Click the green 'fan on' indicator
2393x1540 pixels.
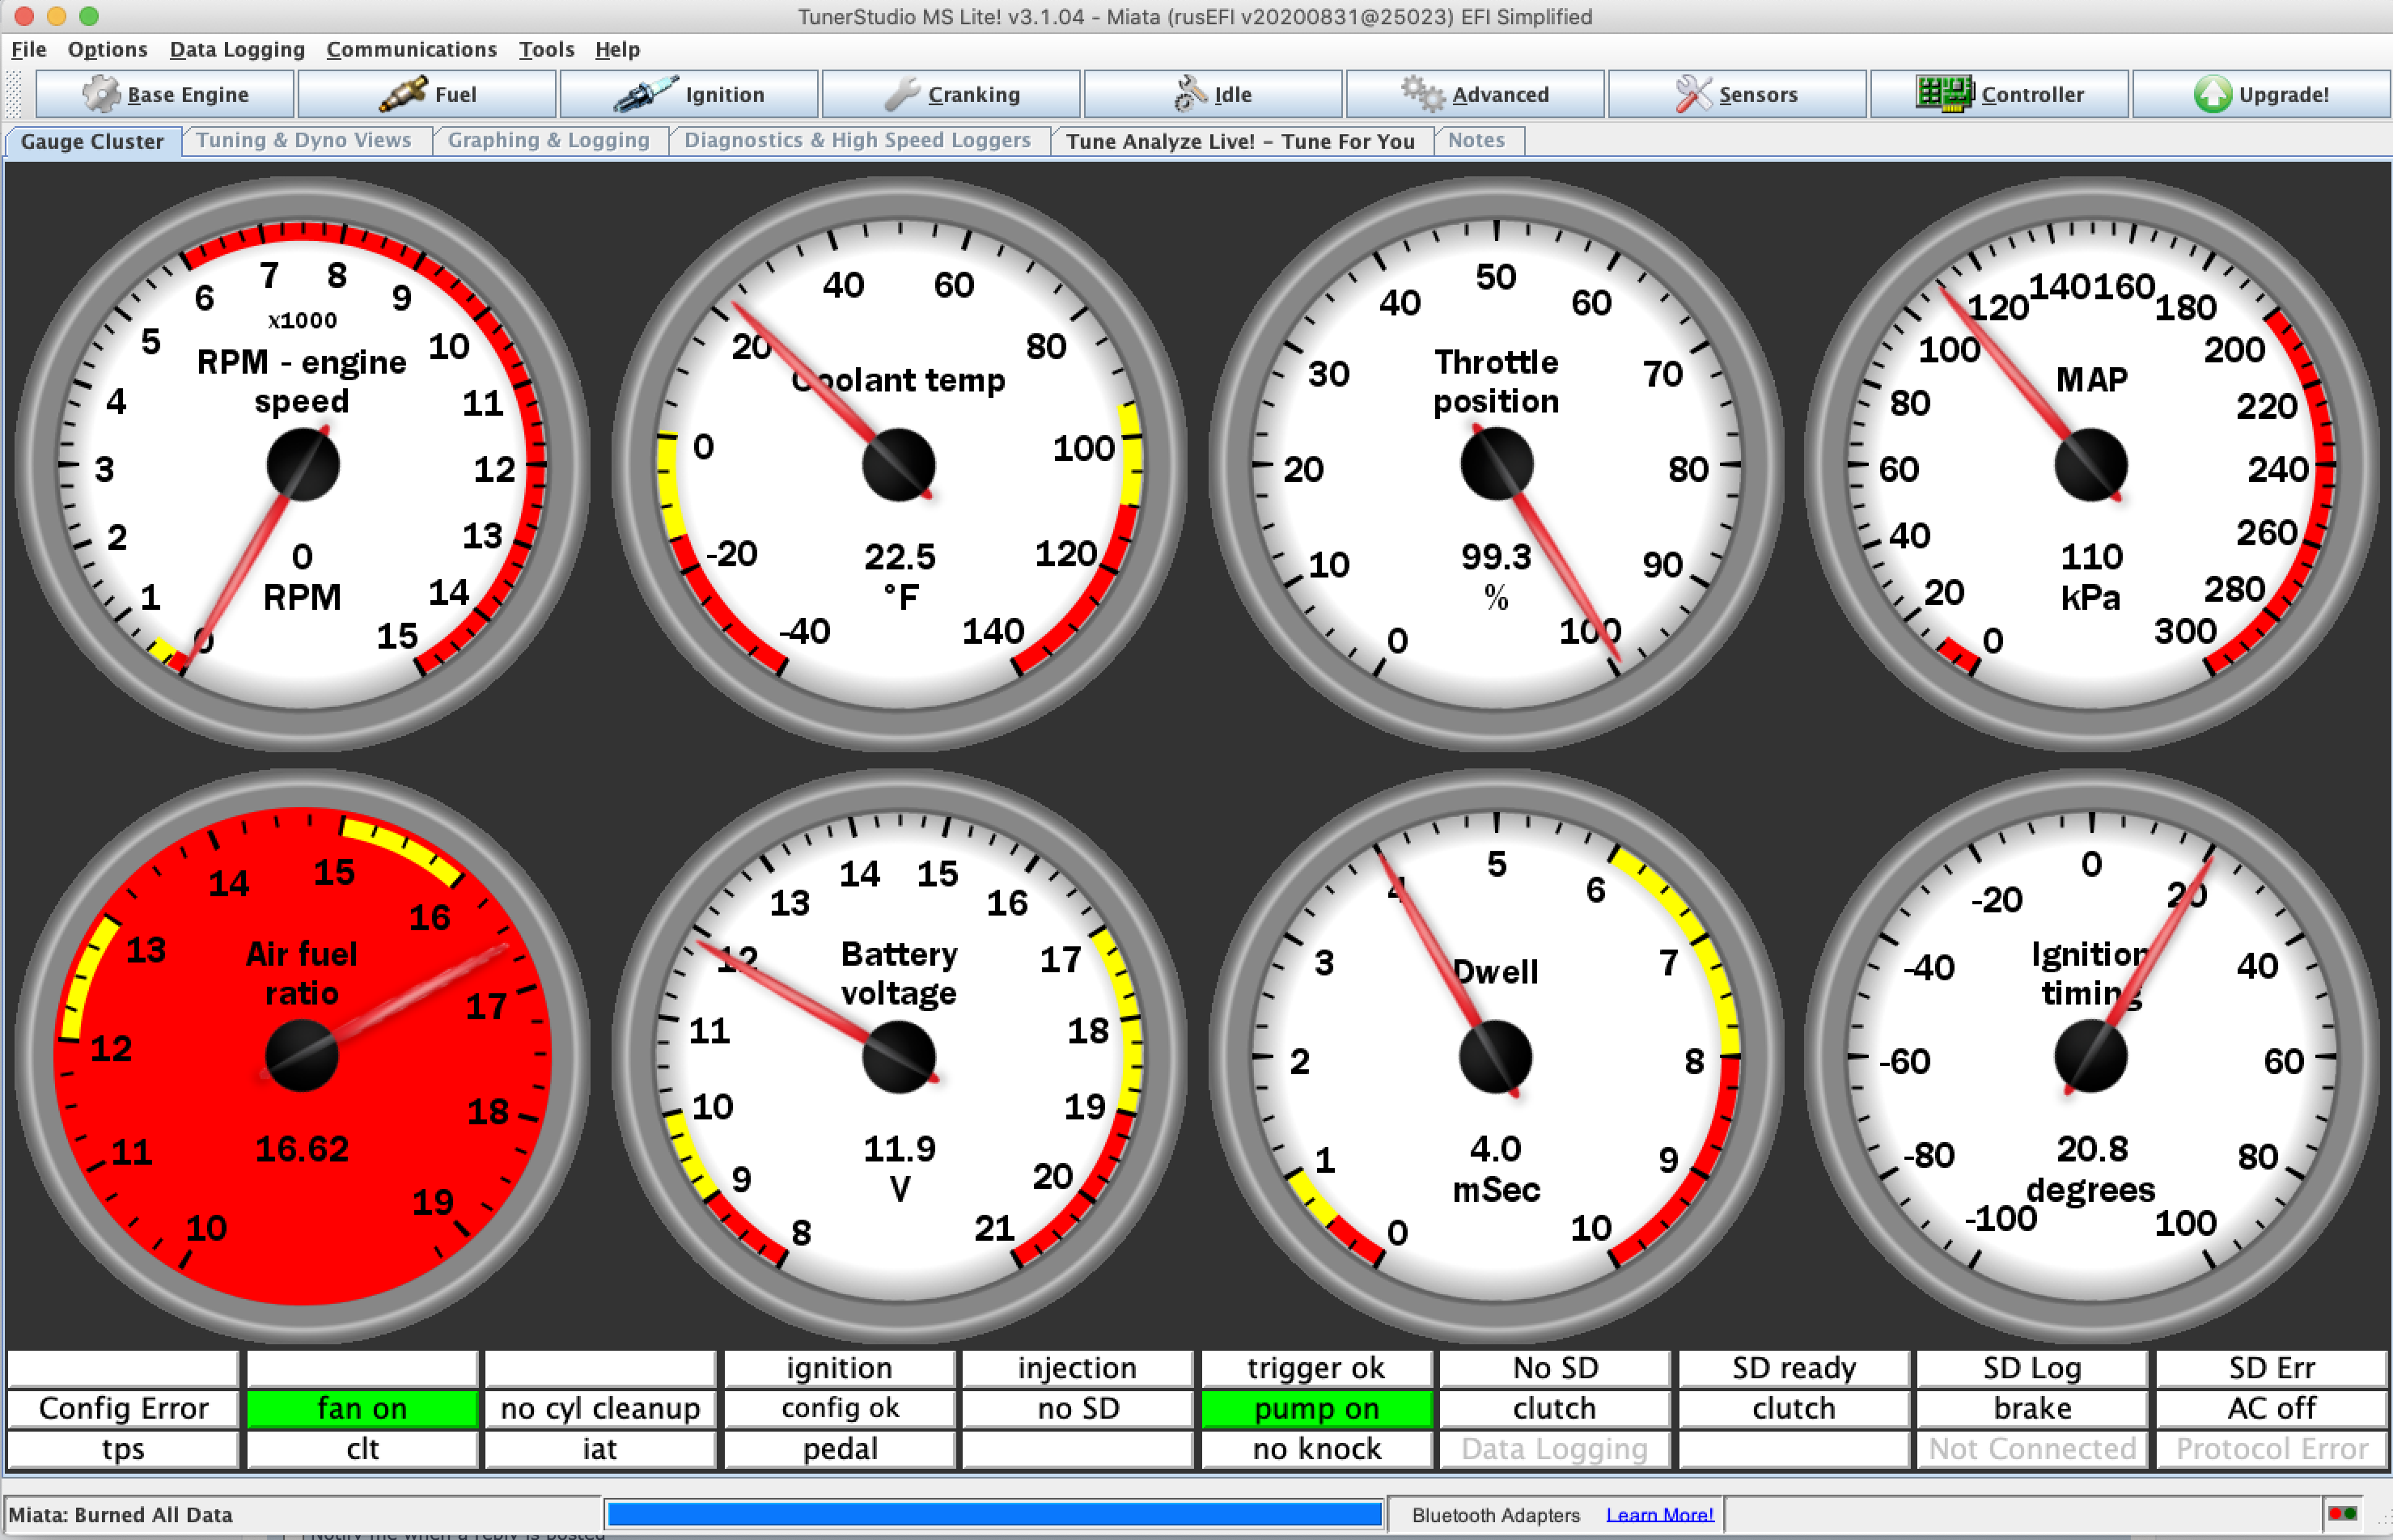[x=362, y=1408]
